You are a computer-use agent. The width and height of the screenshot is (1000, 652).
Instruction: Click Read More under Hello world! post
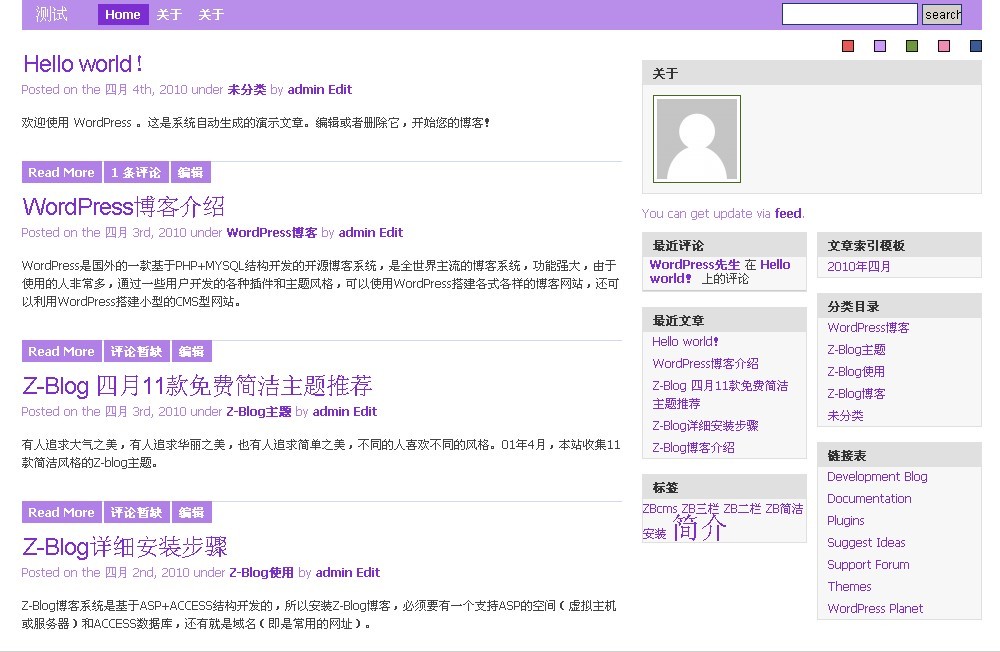61,172
